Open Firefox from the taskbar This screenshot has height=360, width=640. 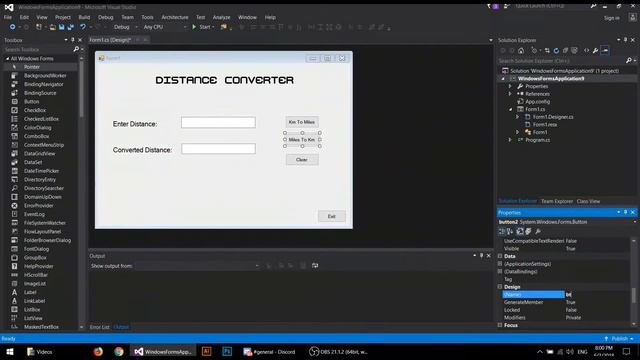[x=98, y=351]
